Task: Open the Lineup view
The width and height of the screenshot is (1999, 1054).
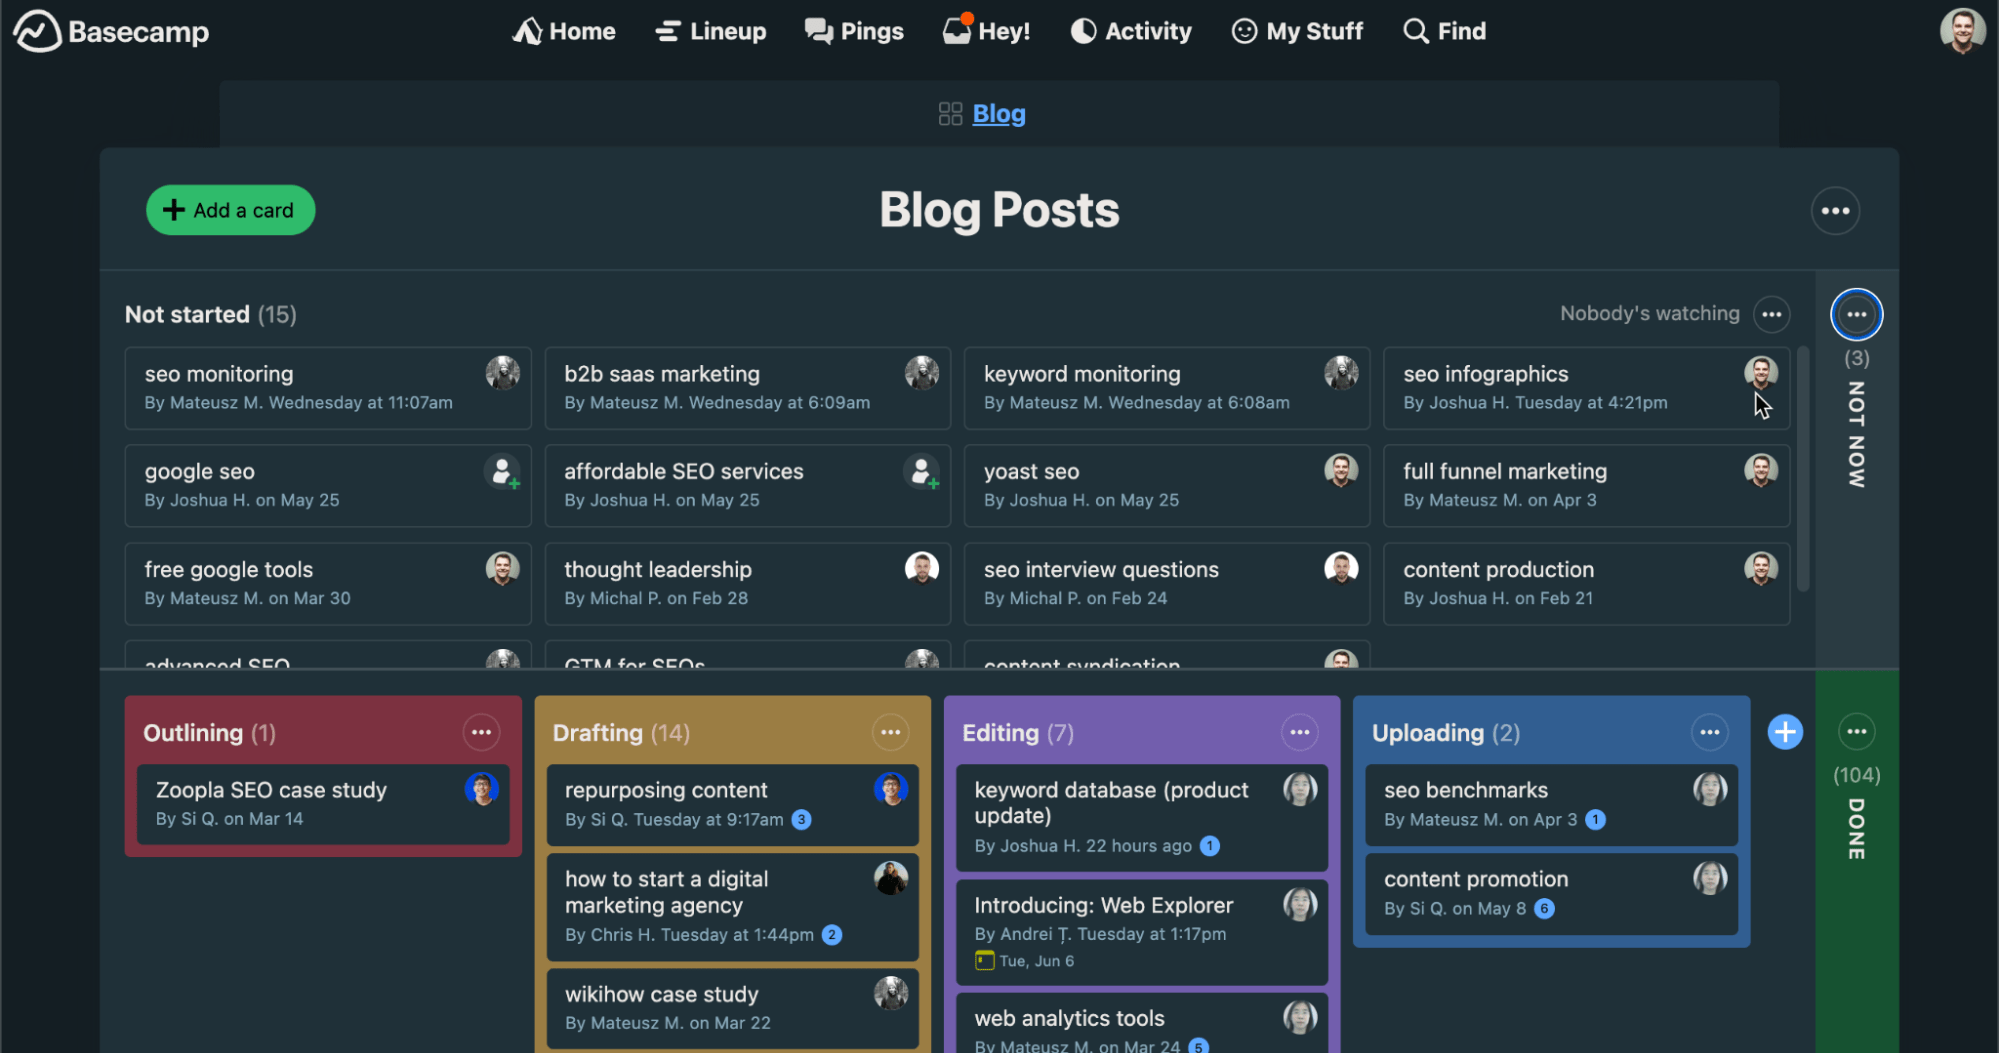Action: tap(711, 31)
